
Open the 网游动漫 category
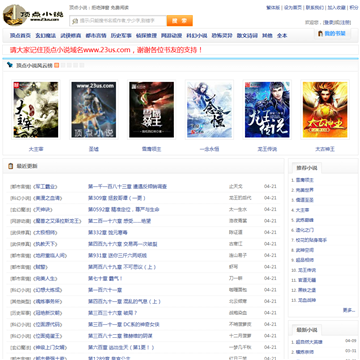pos(171,36)
